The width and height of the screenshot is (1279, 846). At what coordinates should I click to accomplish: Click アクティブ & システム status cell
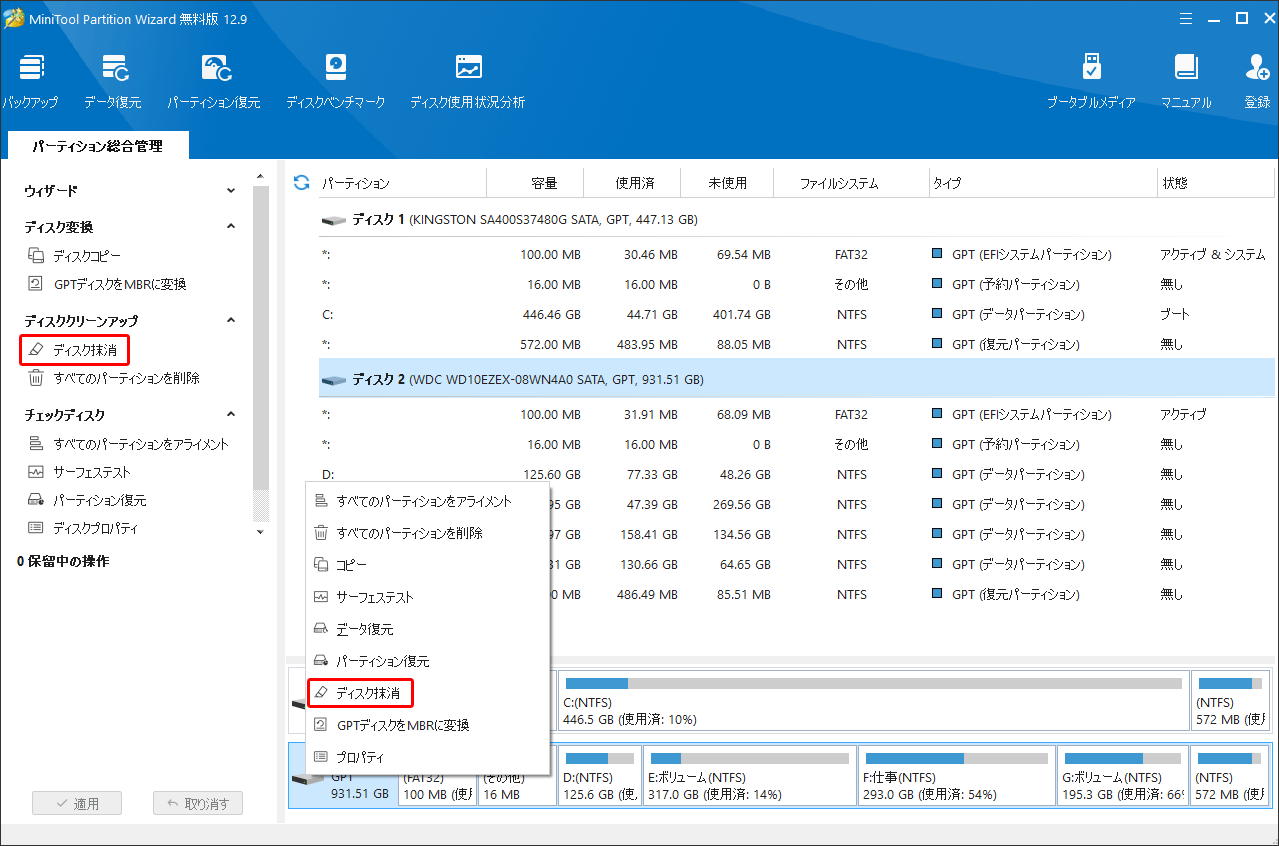[x=1212, y=254]
